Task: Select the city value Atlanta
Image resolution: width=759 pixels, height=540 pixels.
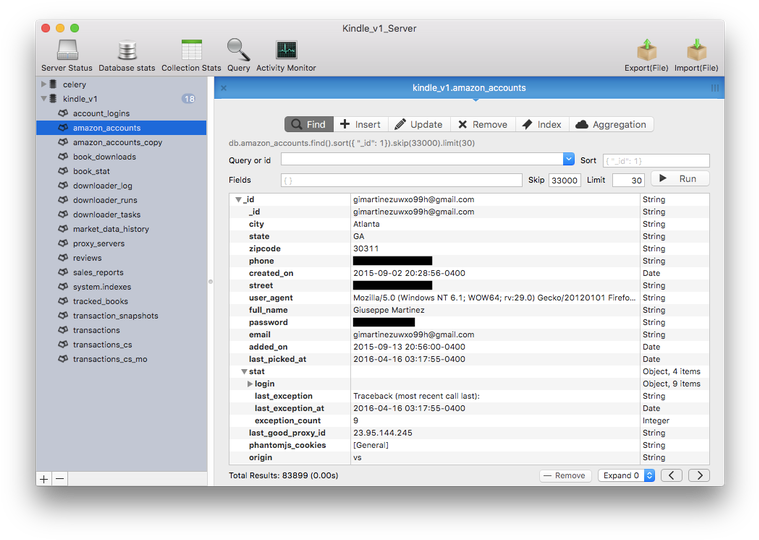Action: pyautogui.click(x=366, y=224)
